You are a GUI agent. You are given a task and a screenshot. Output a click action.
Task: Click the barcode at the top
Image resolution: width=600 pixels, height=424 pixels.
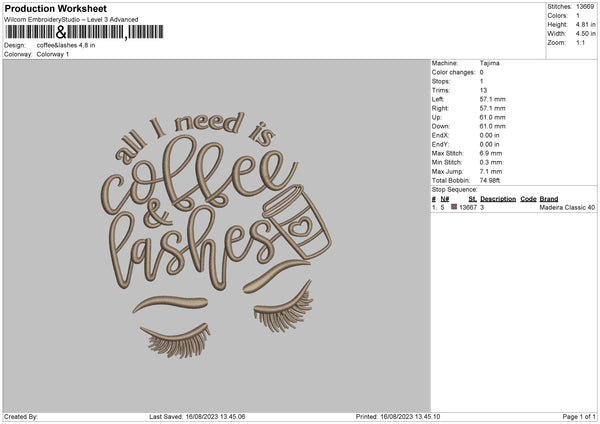pos(84,32)
